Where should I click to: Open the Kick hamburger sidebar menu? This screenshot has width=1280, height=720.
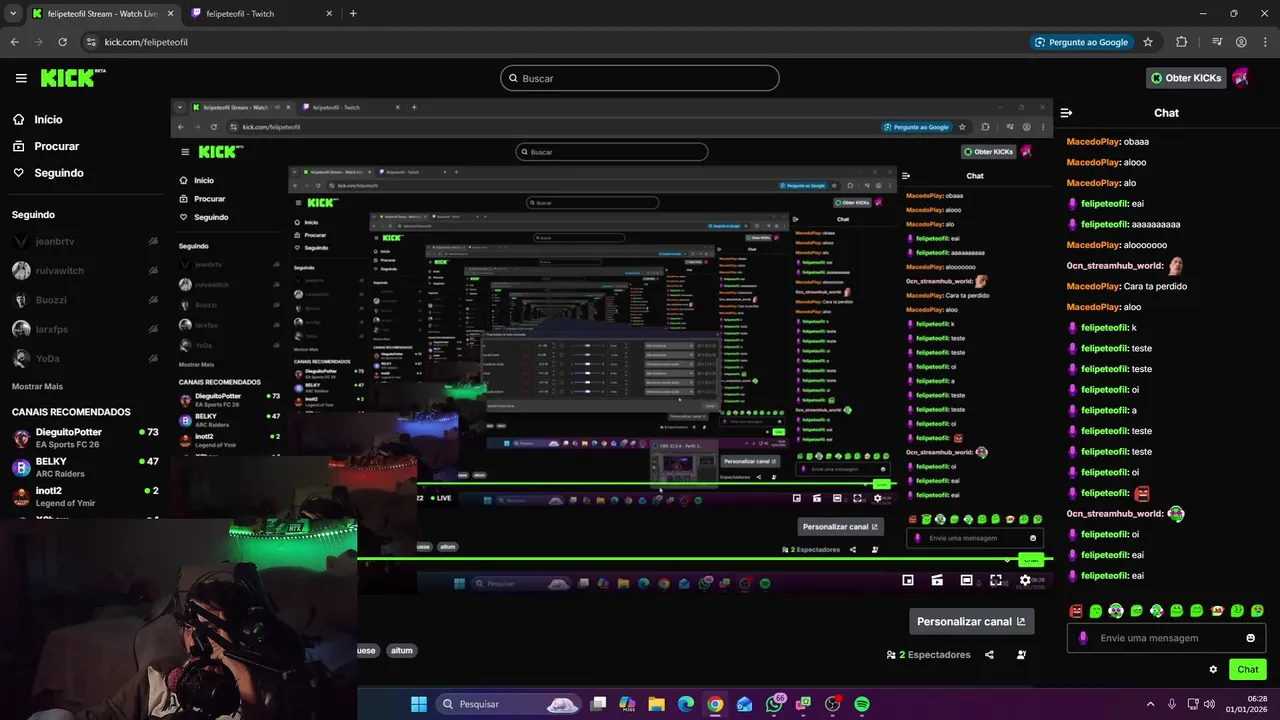[21, 78]
